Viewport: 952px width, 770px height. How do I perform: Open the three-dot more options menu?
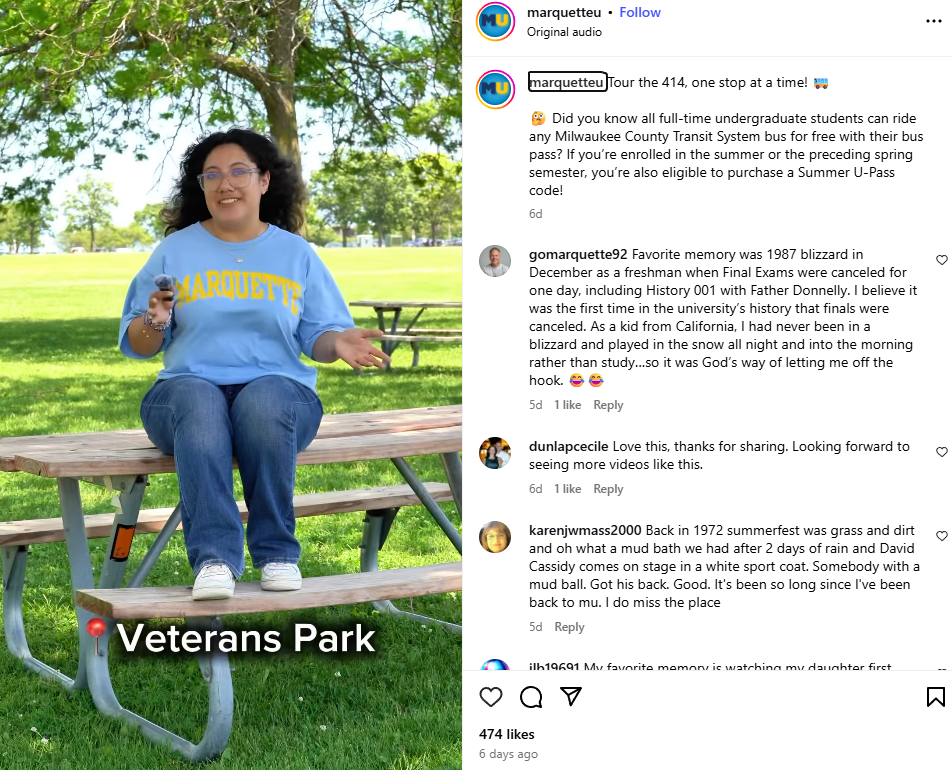934,21
